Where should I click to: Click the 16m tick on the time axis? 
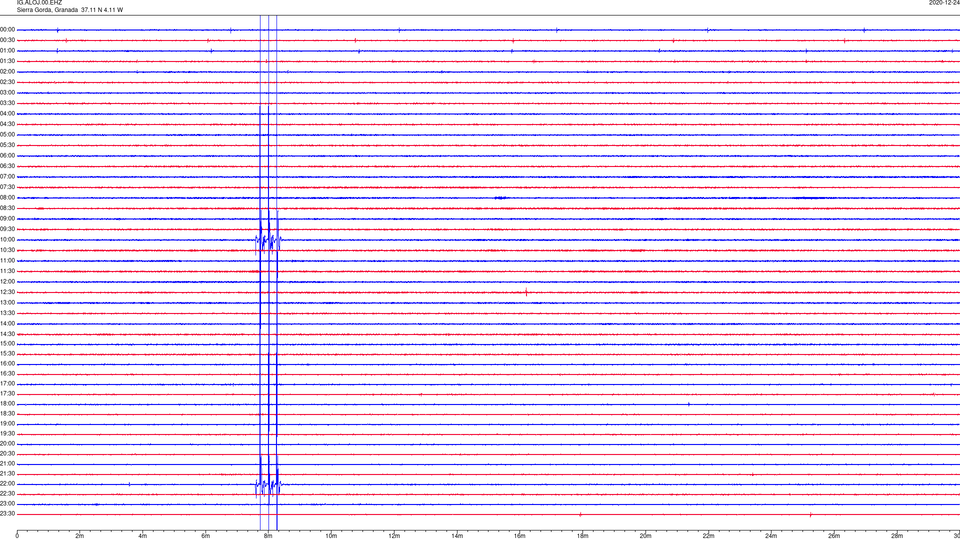point(520,536)
